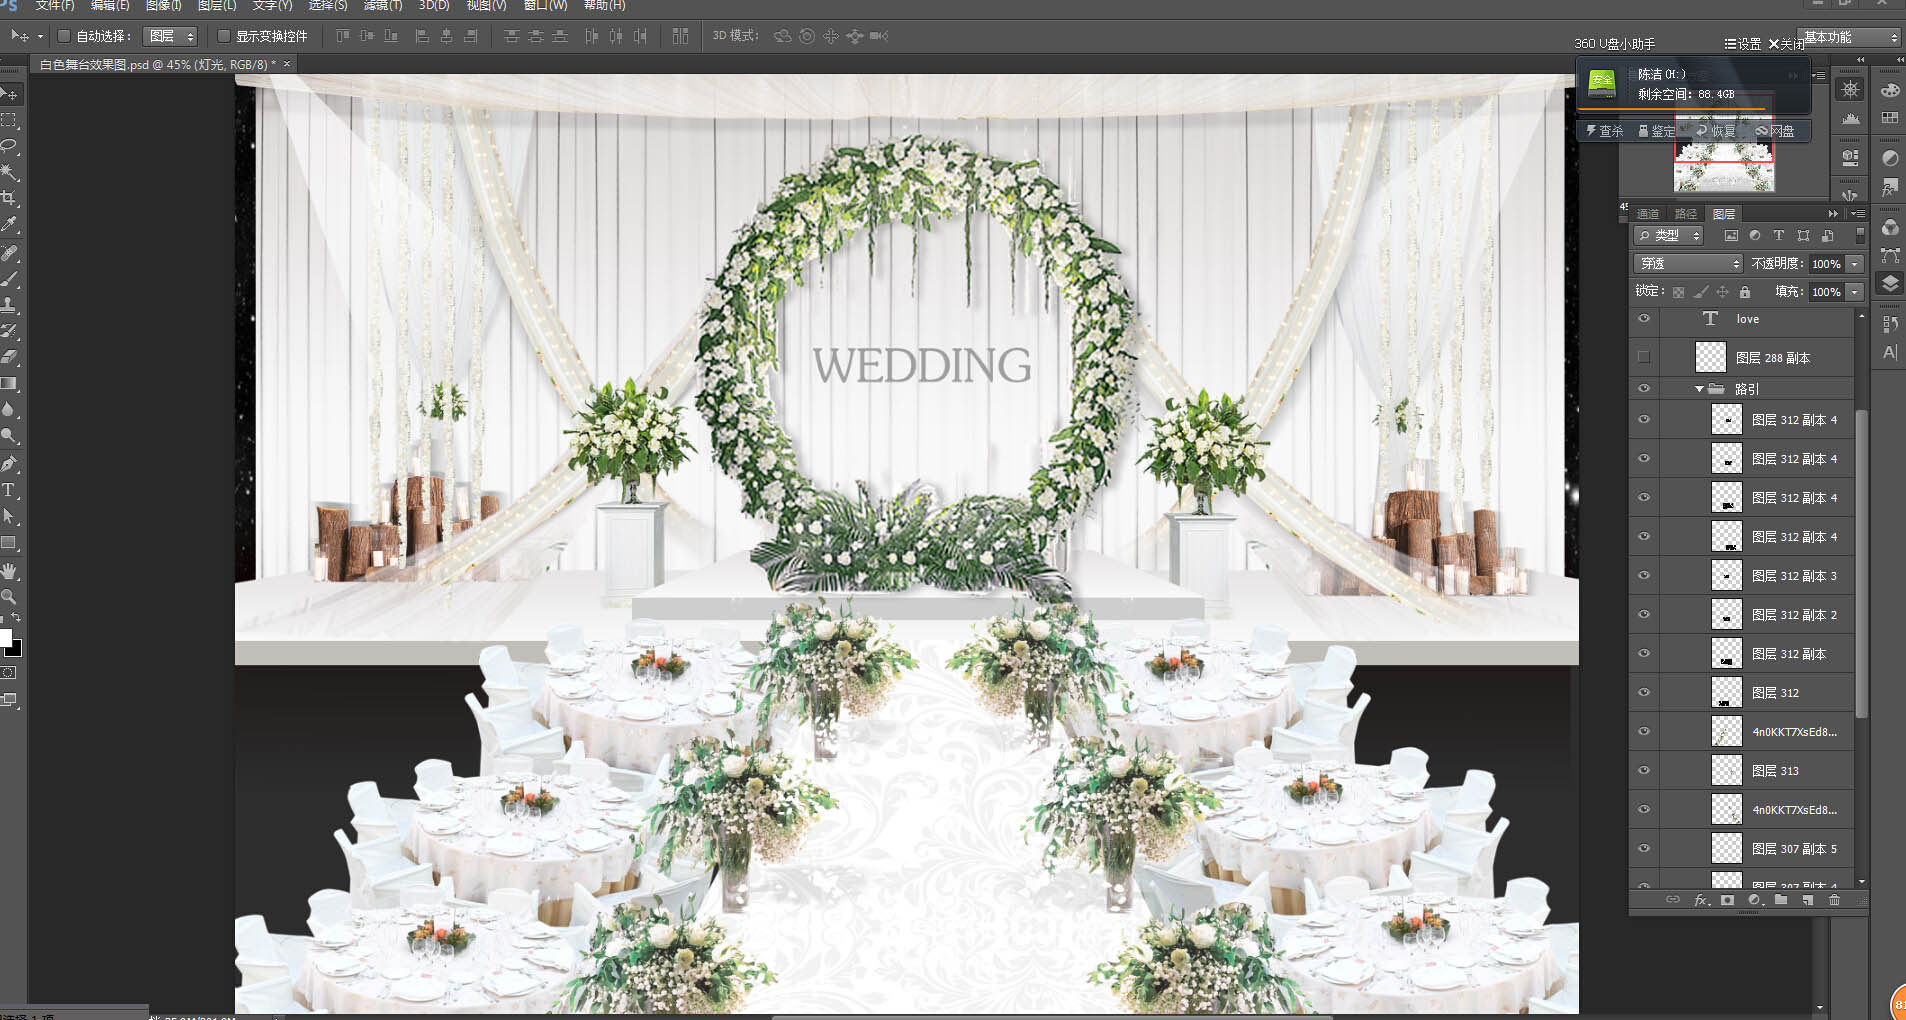Open the 类型 layer filter dropdown

click(1668, 236)
